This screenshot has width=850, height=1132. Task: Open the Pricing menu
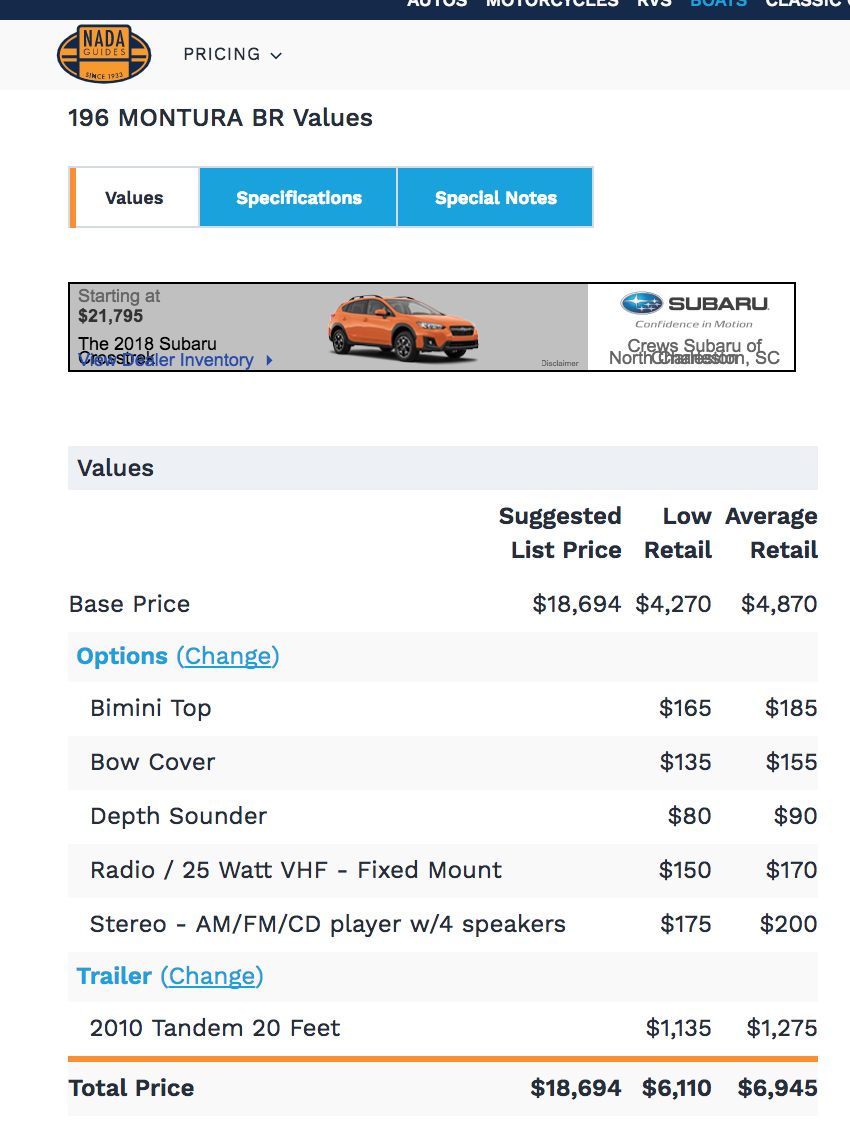pos(232,54)
